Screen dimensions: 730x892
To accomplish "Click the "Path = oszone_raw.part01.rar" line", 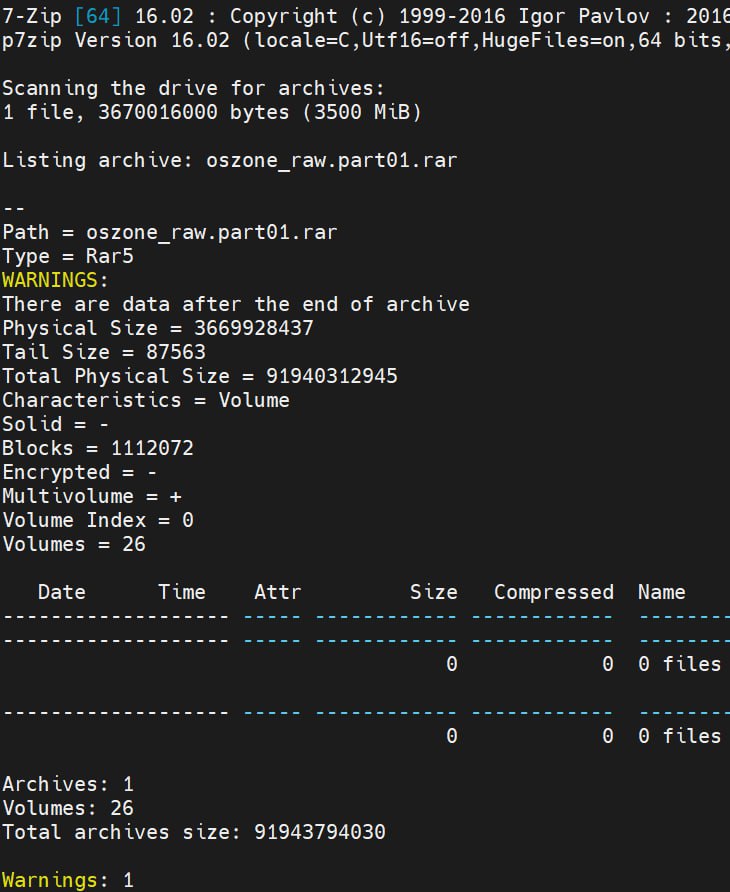I will coord(170,232).
